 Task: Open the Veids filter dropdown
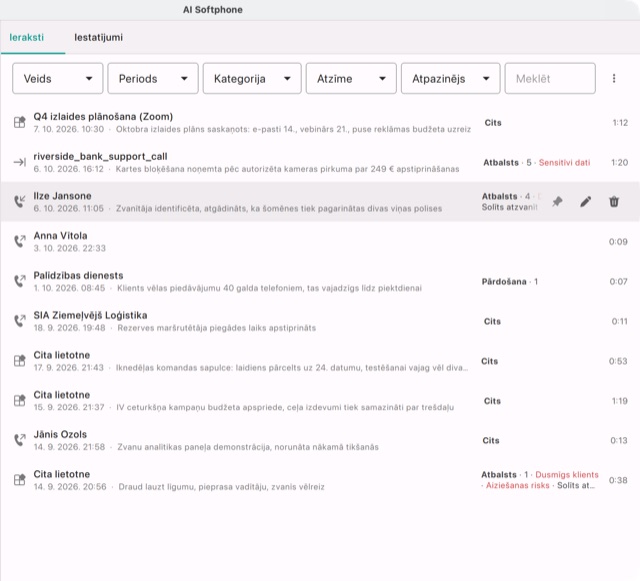pos(58,78)
